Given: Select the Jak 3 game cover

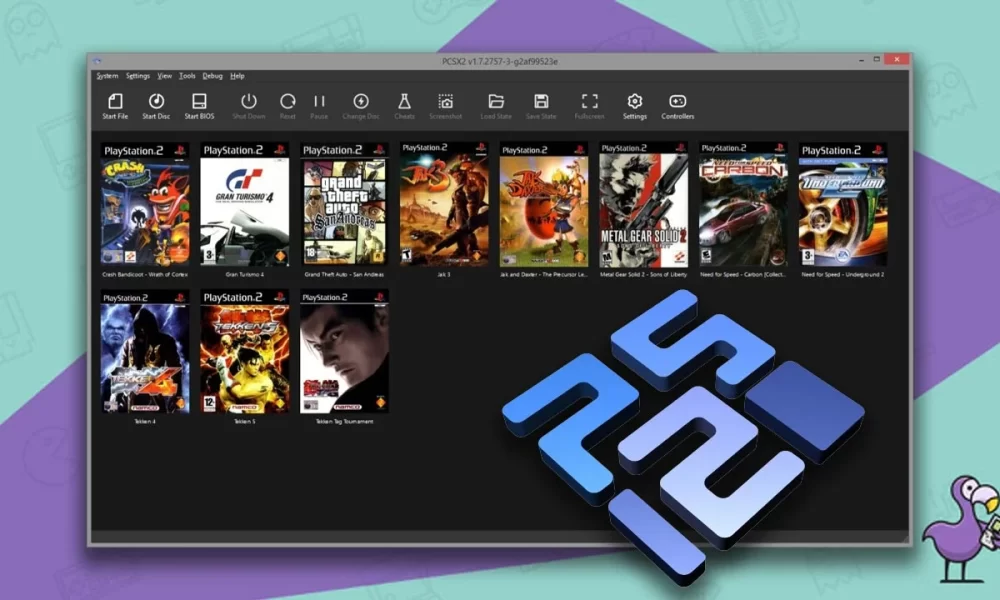Looking at the screenshot, I should point(444,204).
